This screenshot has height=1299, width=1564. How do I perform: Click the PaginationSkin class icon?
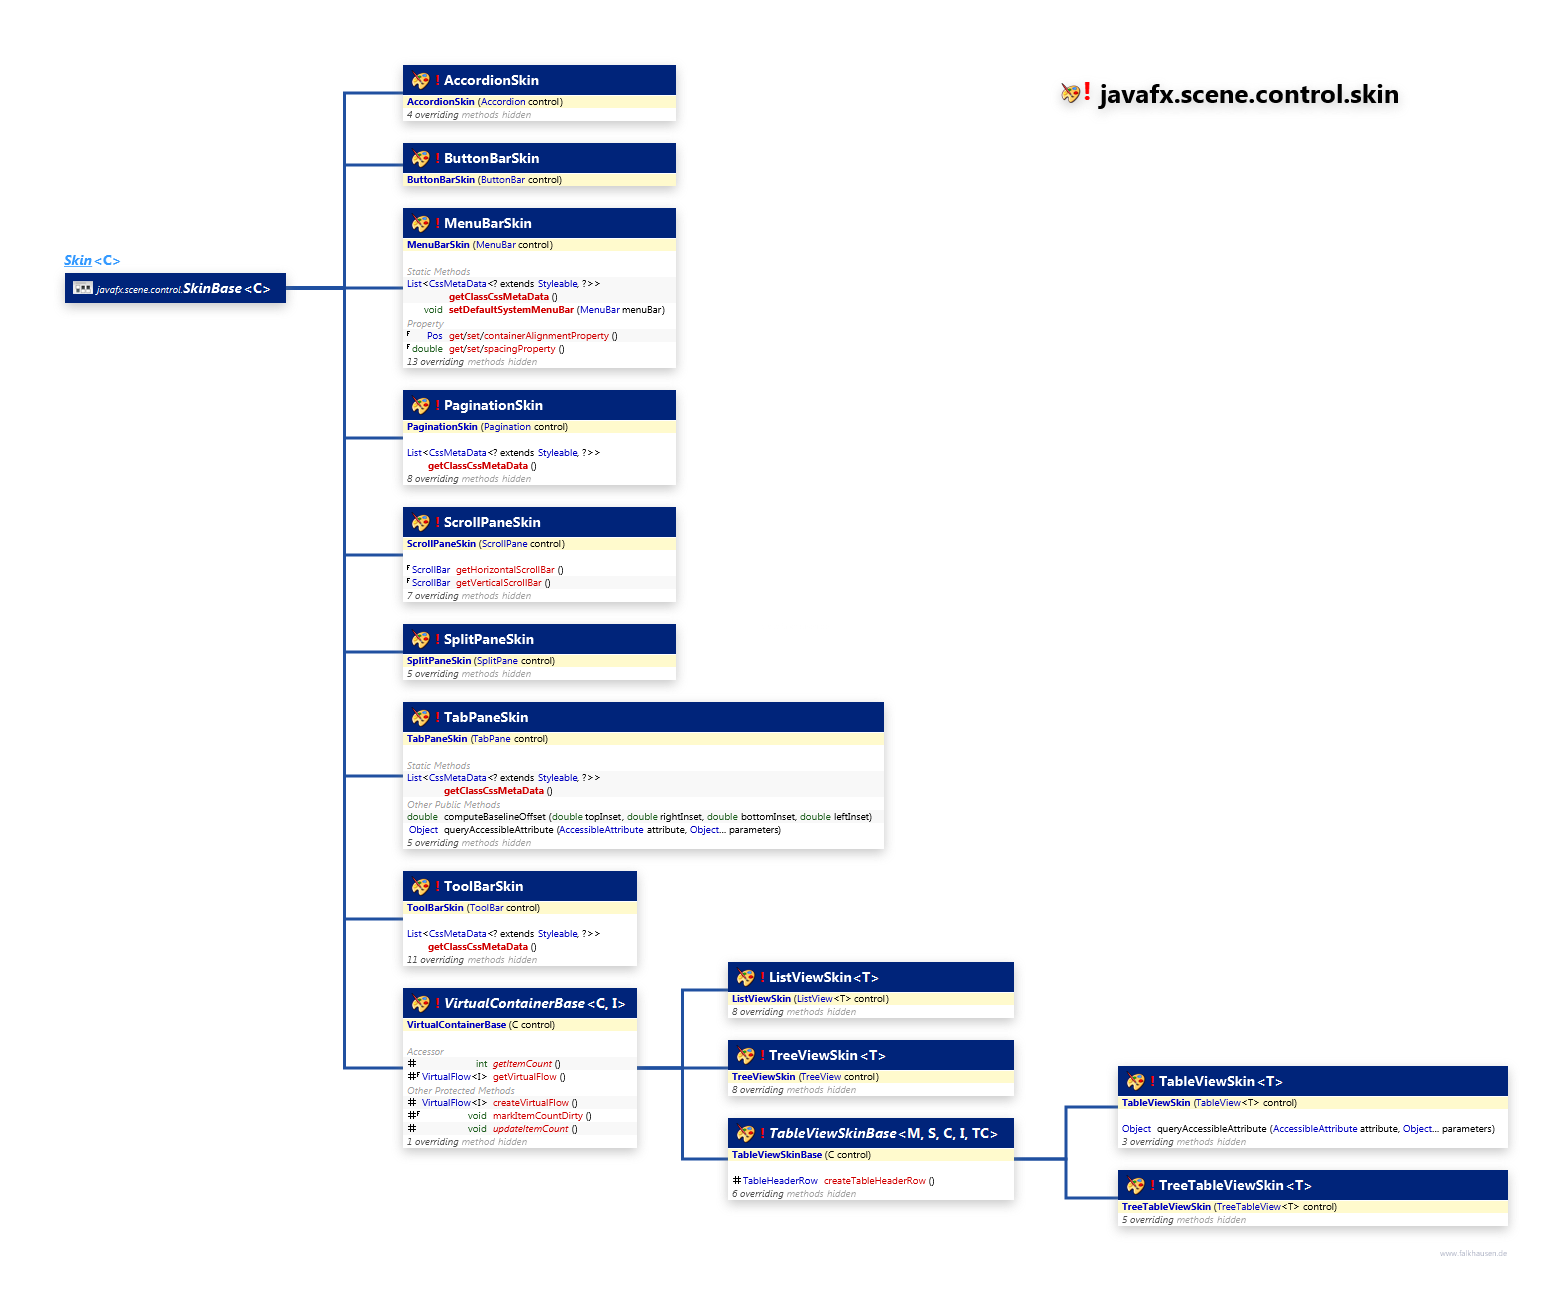click(420, 406)
